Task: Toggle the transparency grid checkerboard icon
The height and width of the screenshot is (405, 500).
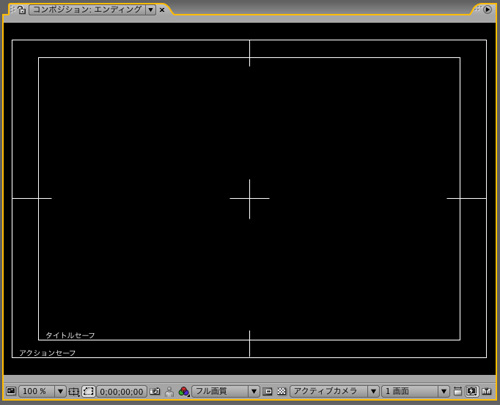Action: click(282, 391)
